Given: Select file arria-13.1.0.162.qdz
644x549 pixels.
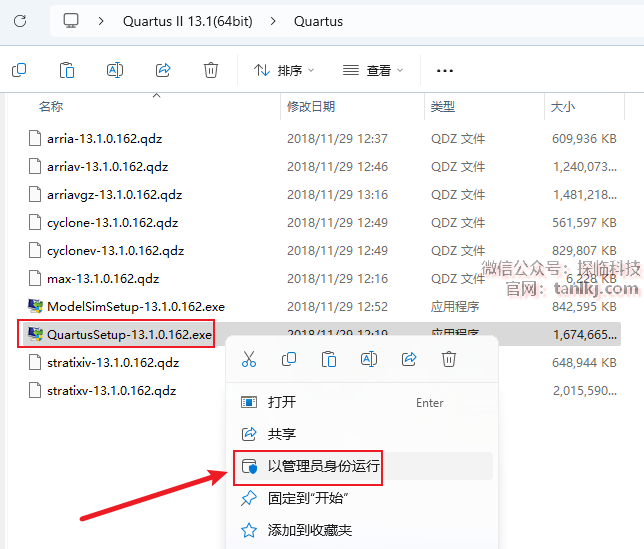Looking at the screenshot, I should click(x=104, y=139).
